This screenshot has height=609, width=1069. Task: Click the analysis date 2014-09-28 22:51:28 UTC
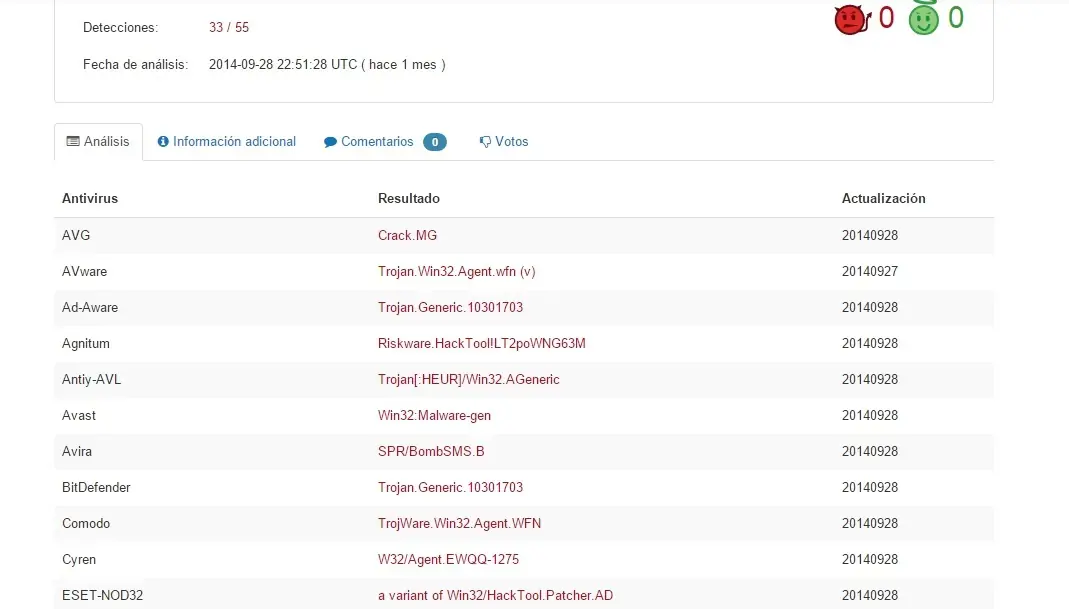(283, 64)
